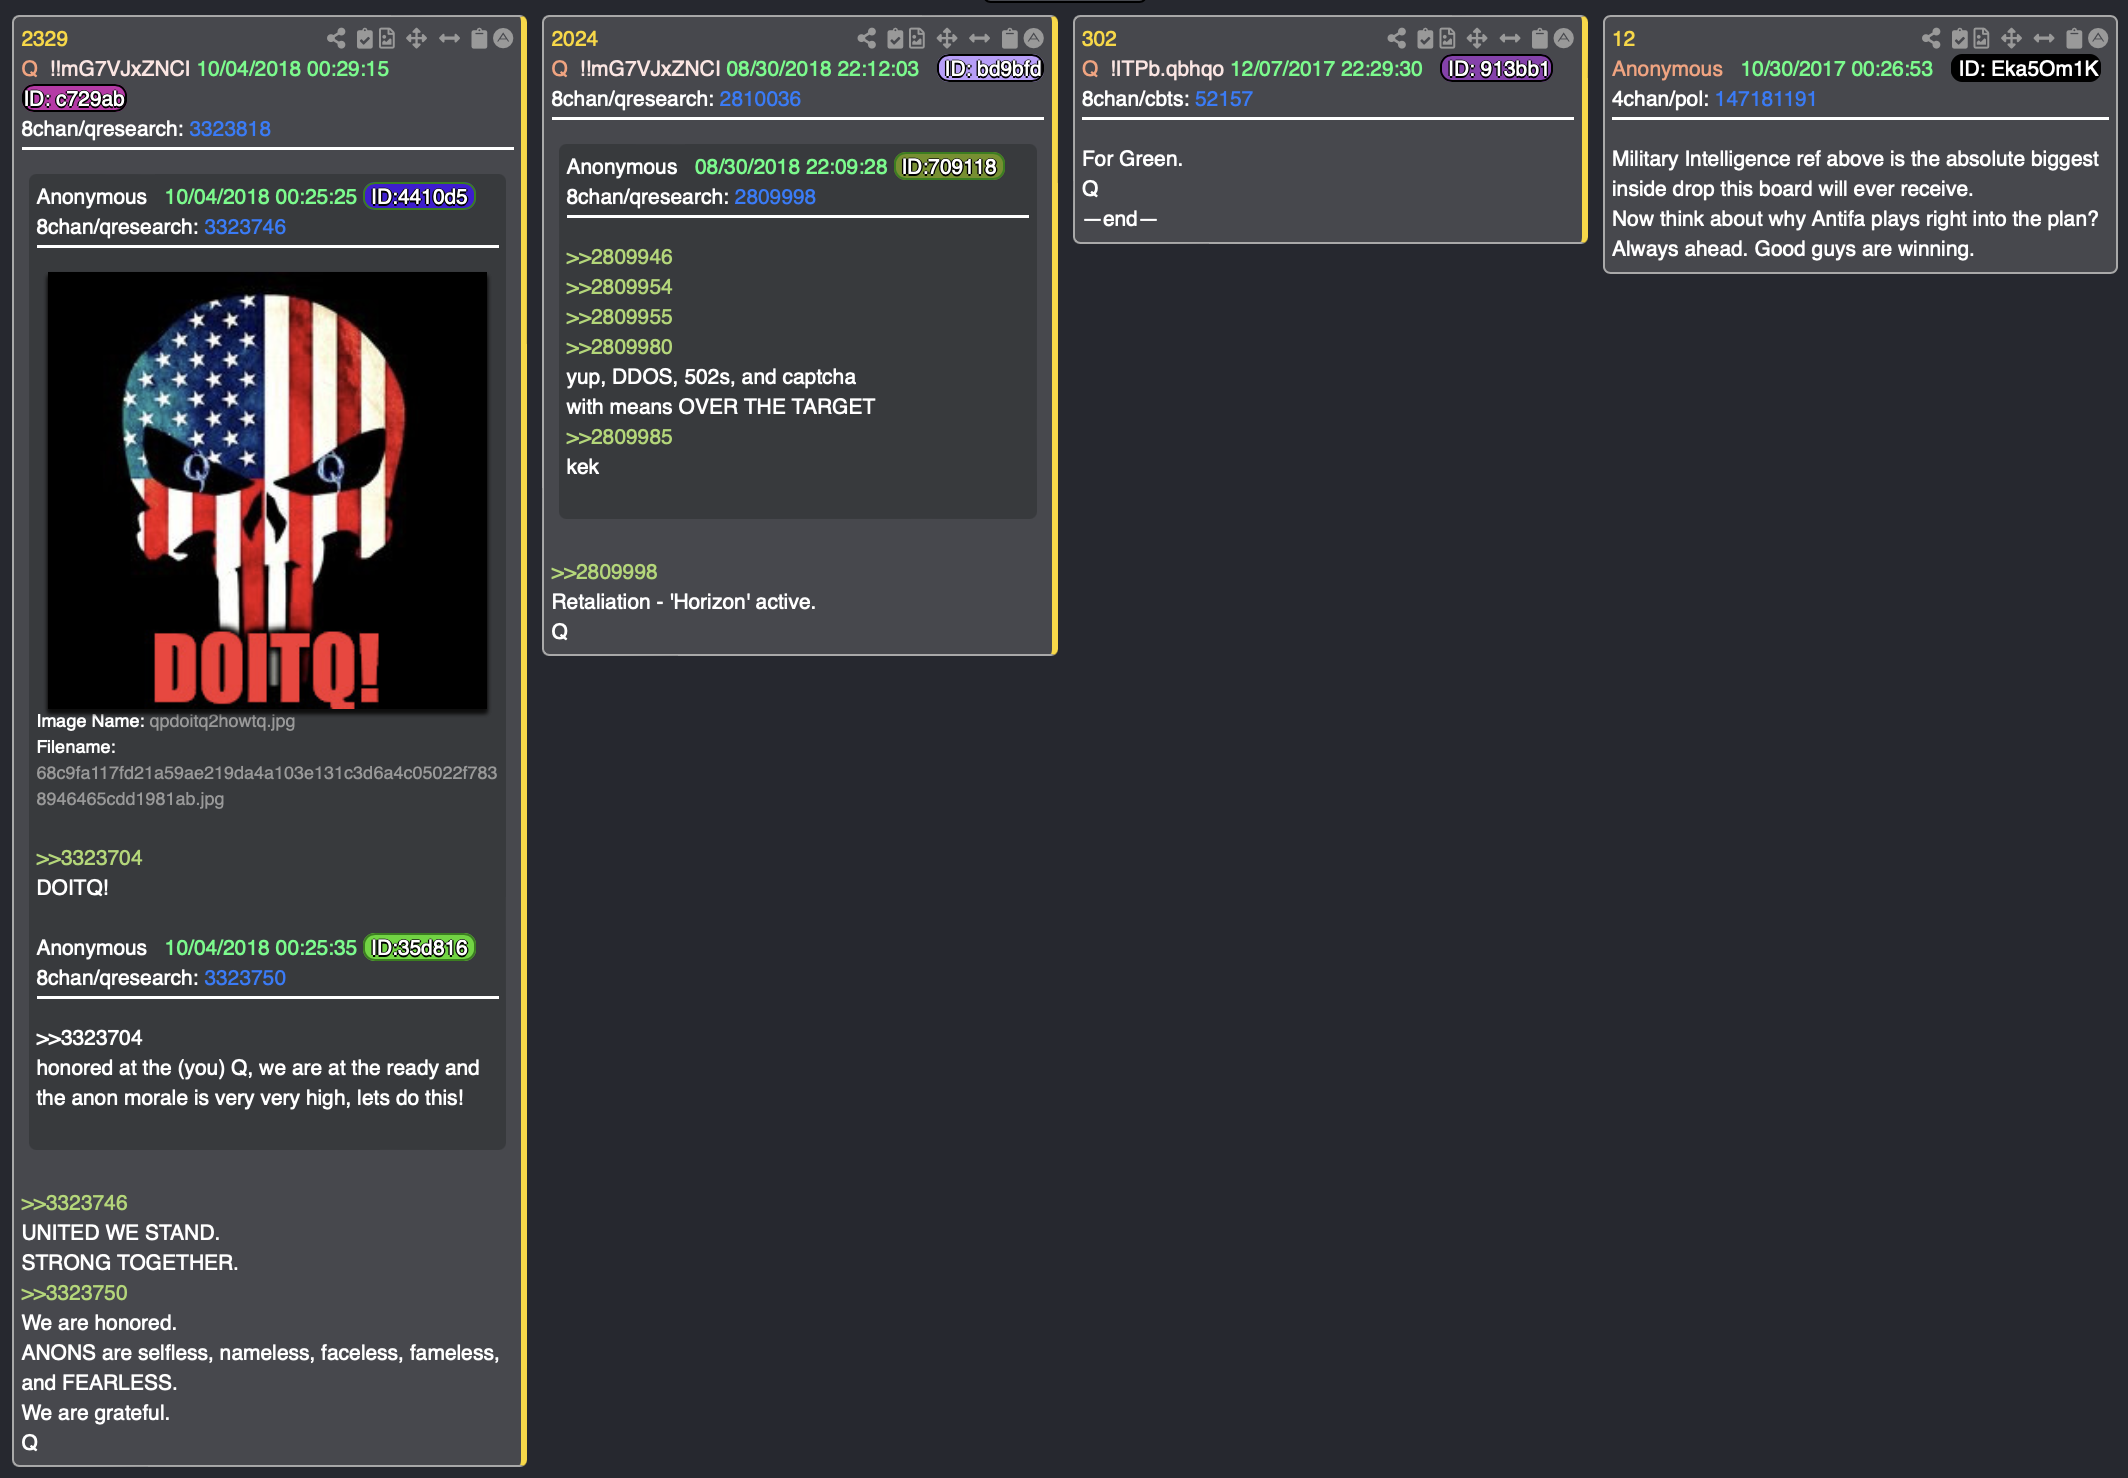Click the ID:35d816 green badge
The width and height of the screenshot is (2128, 1478).
pos(419,948)
